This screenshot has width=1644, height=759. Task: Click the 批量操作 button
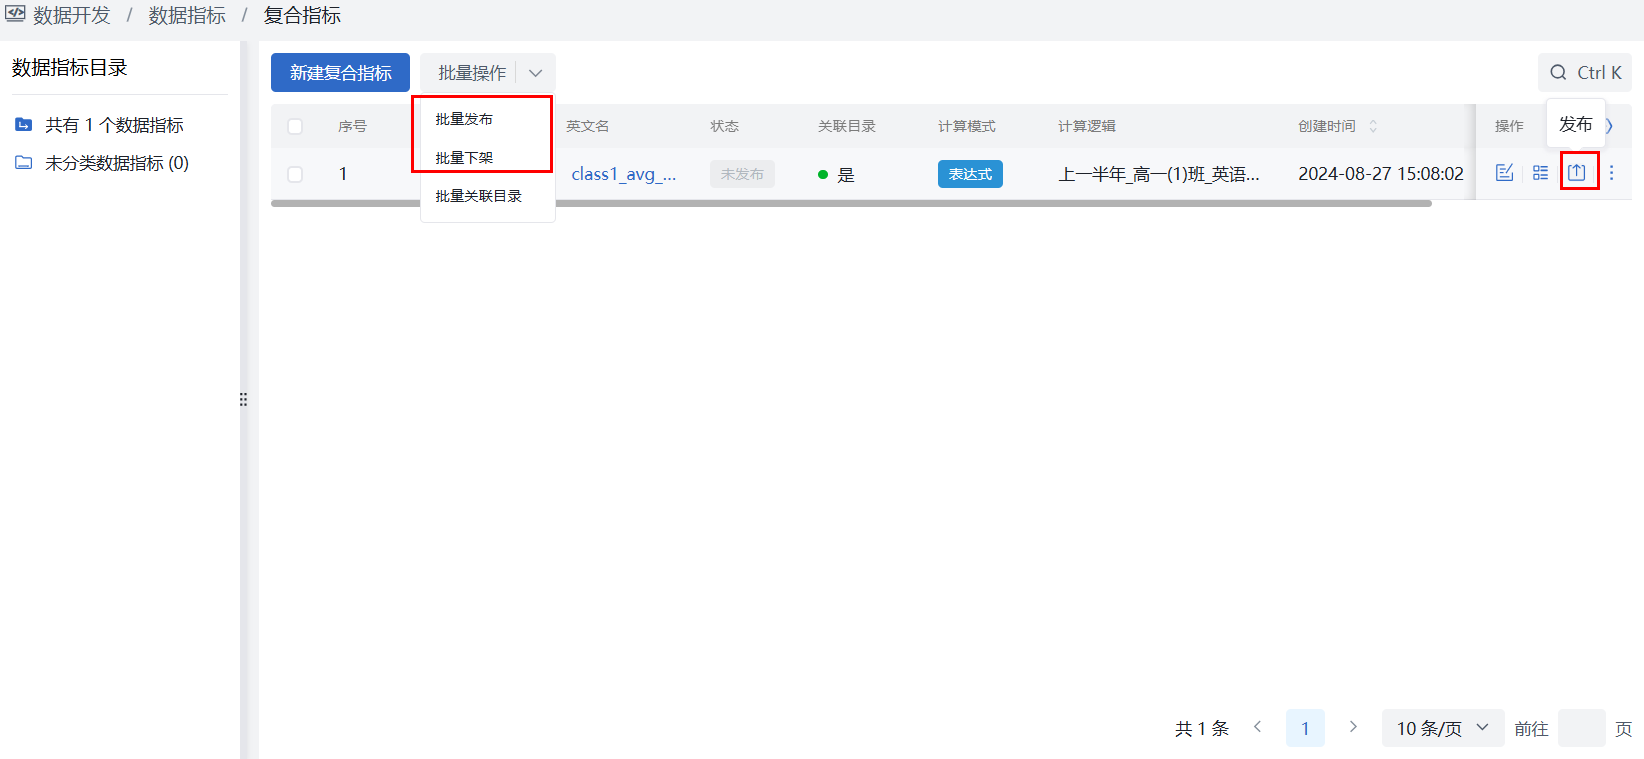pyautogui.click(x=471, y=73)
